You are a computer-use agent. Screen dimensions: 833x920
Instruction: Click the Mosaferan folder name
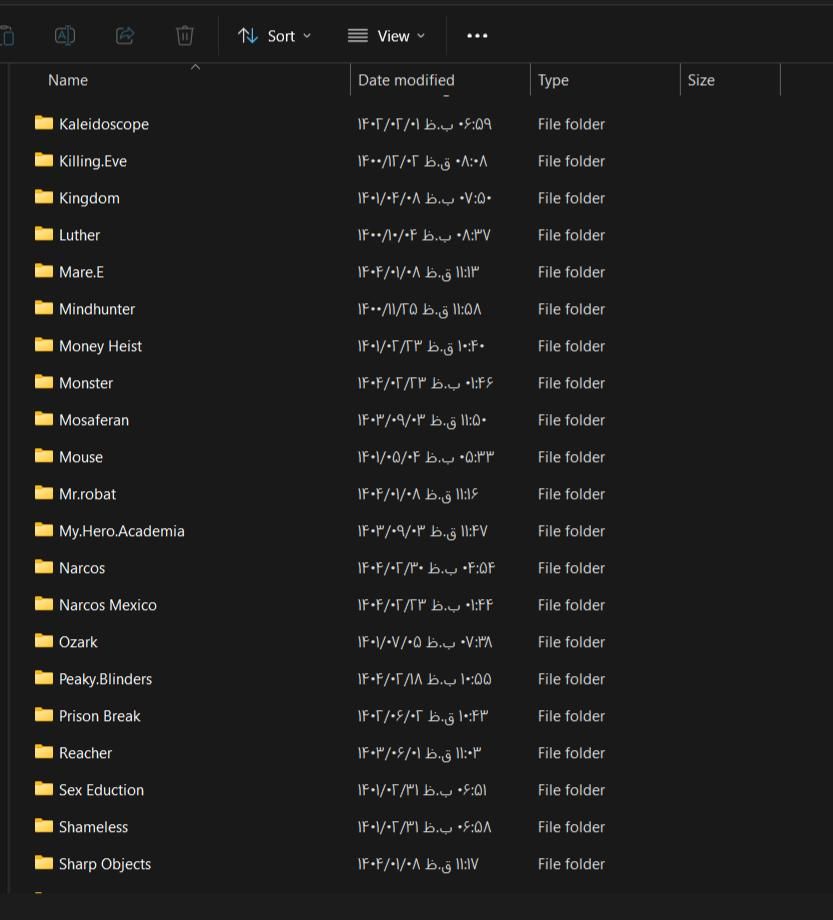[x=94, y=420]
